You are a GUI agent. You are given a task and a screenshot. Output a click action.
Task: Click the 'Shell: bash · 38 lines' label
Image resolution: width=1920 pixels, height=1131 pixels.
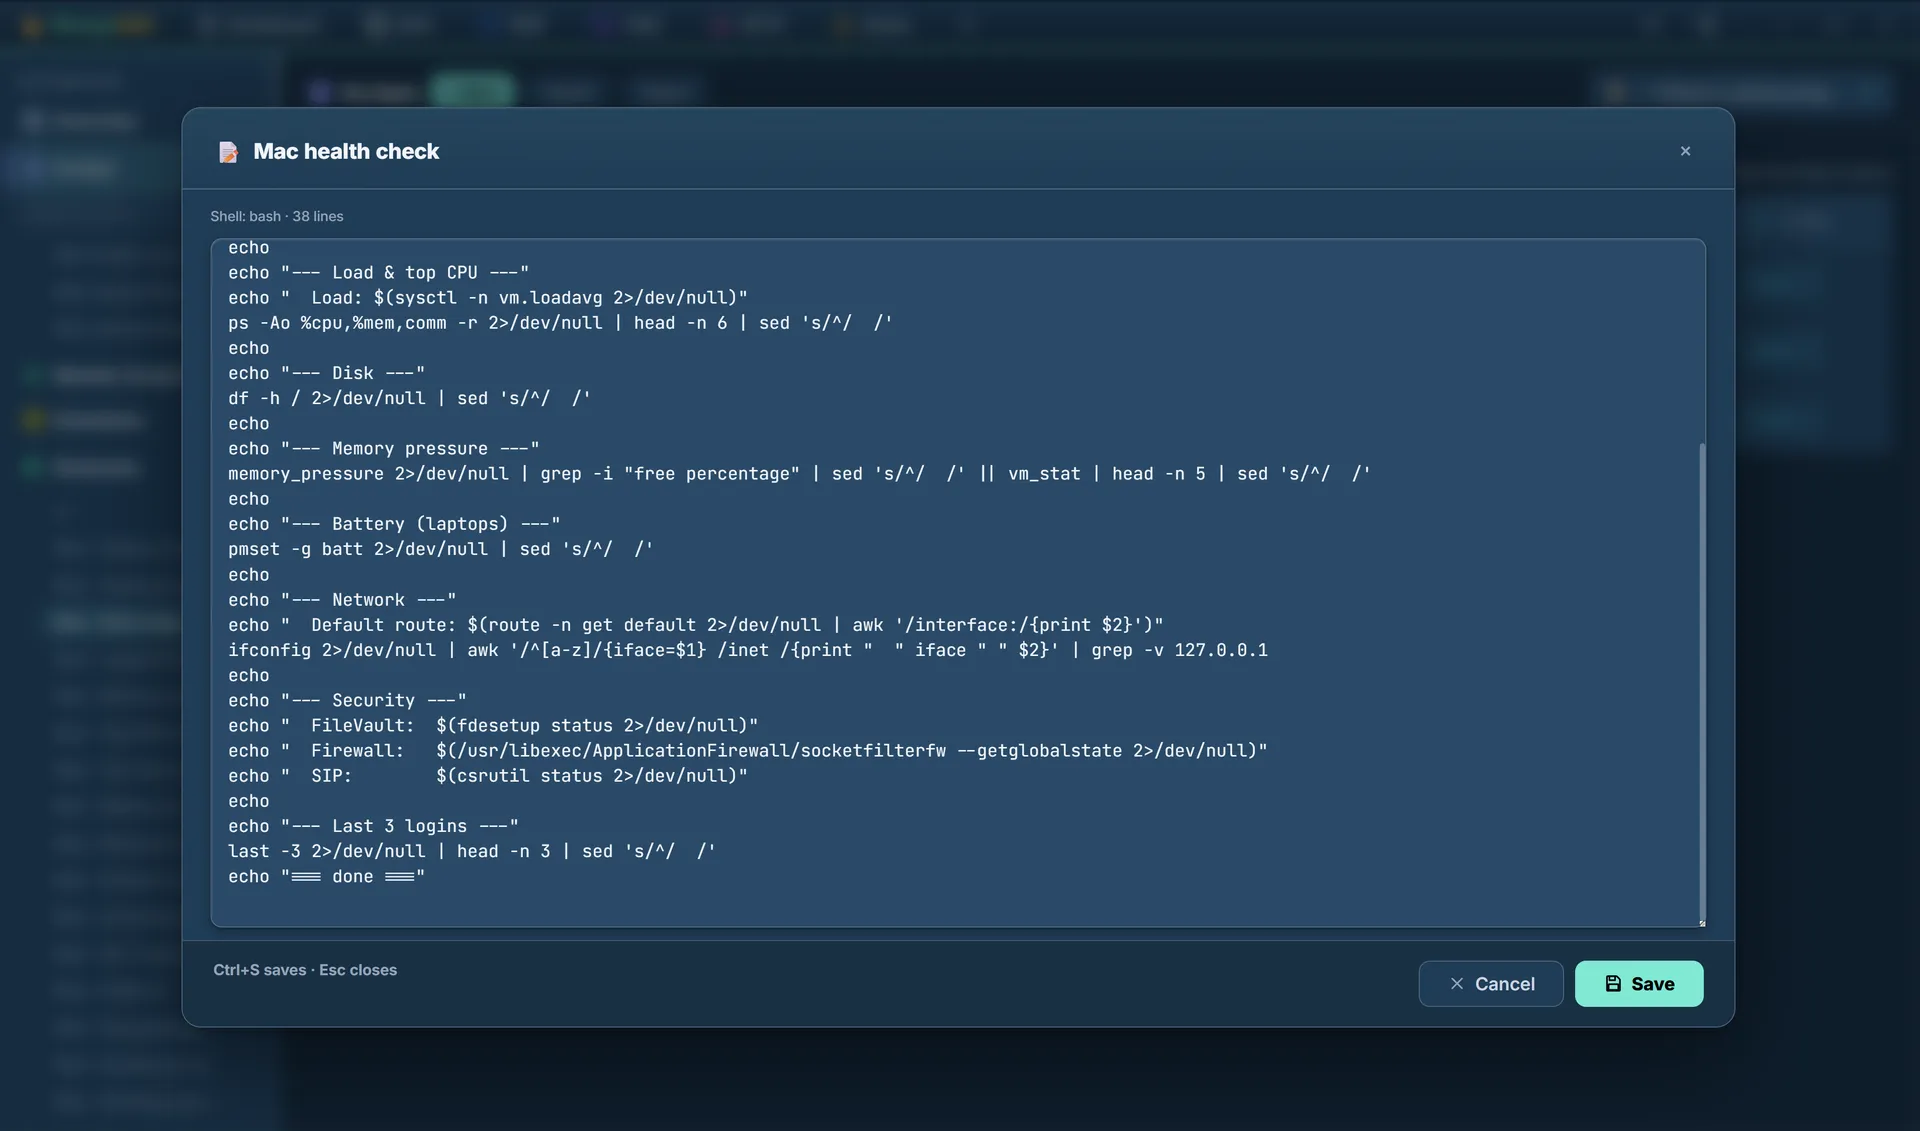pos(277,216)
